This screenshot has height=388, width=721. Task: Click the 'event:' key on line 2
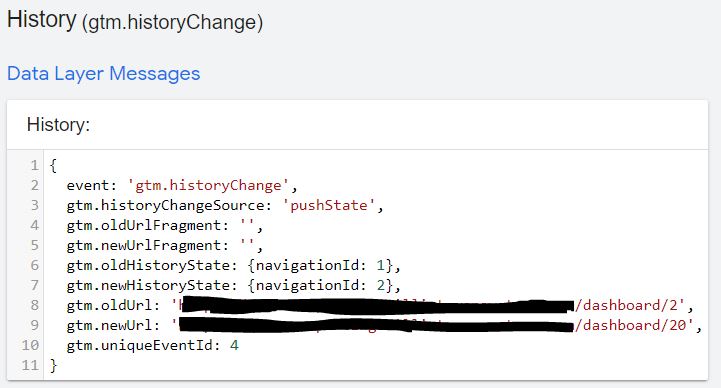[92, 185]
